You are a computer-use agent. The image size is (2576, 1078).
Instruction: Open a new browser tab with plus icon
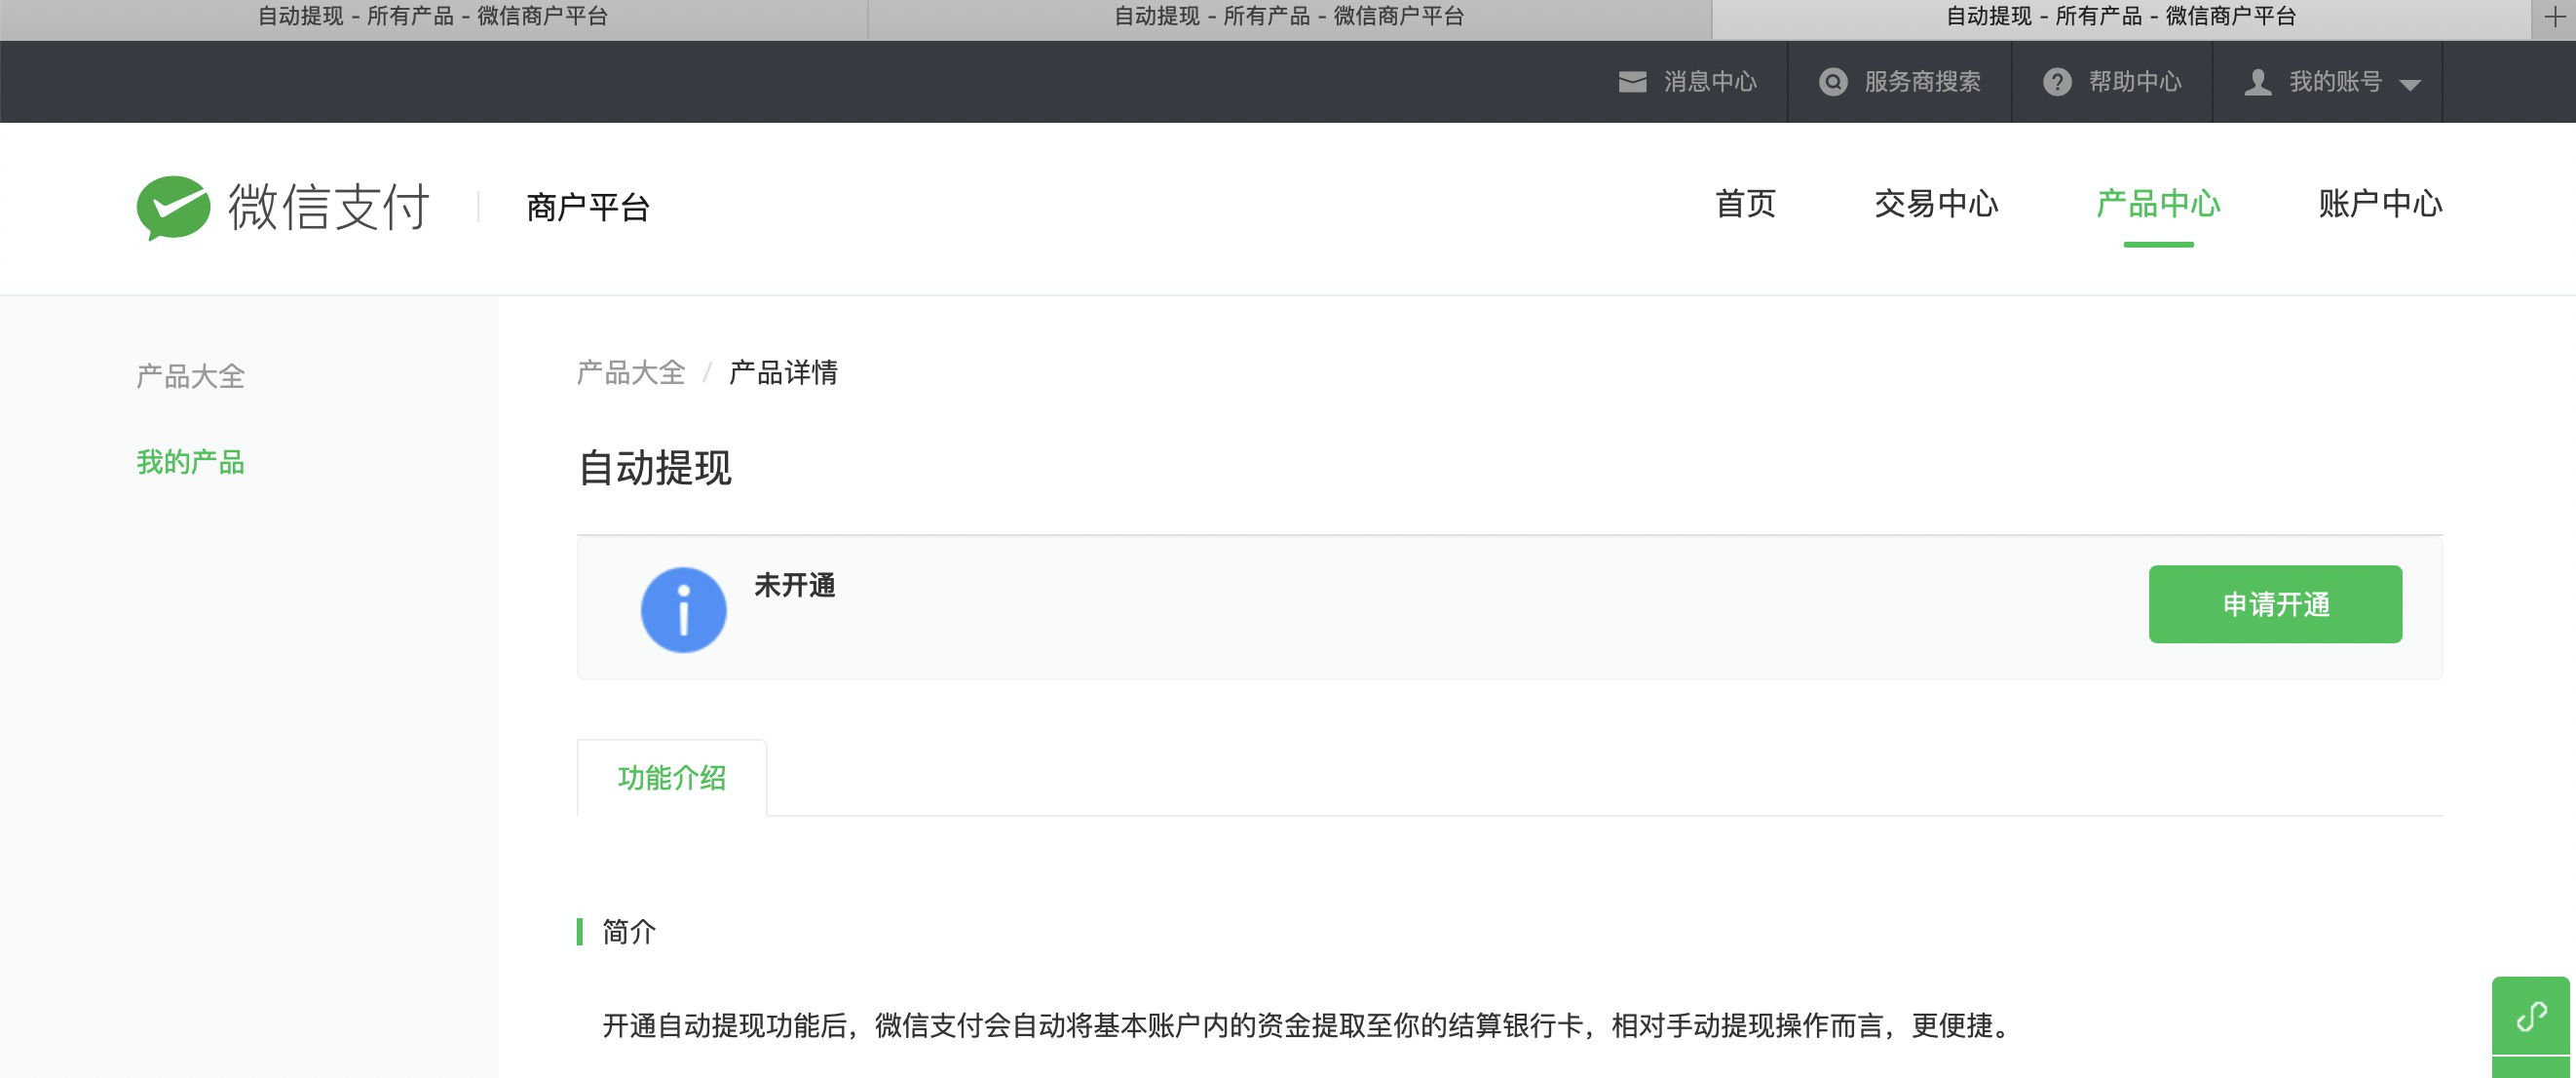(x=2554, y=17)
